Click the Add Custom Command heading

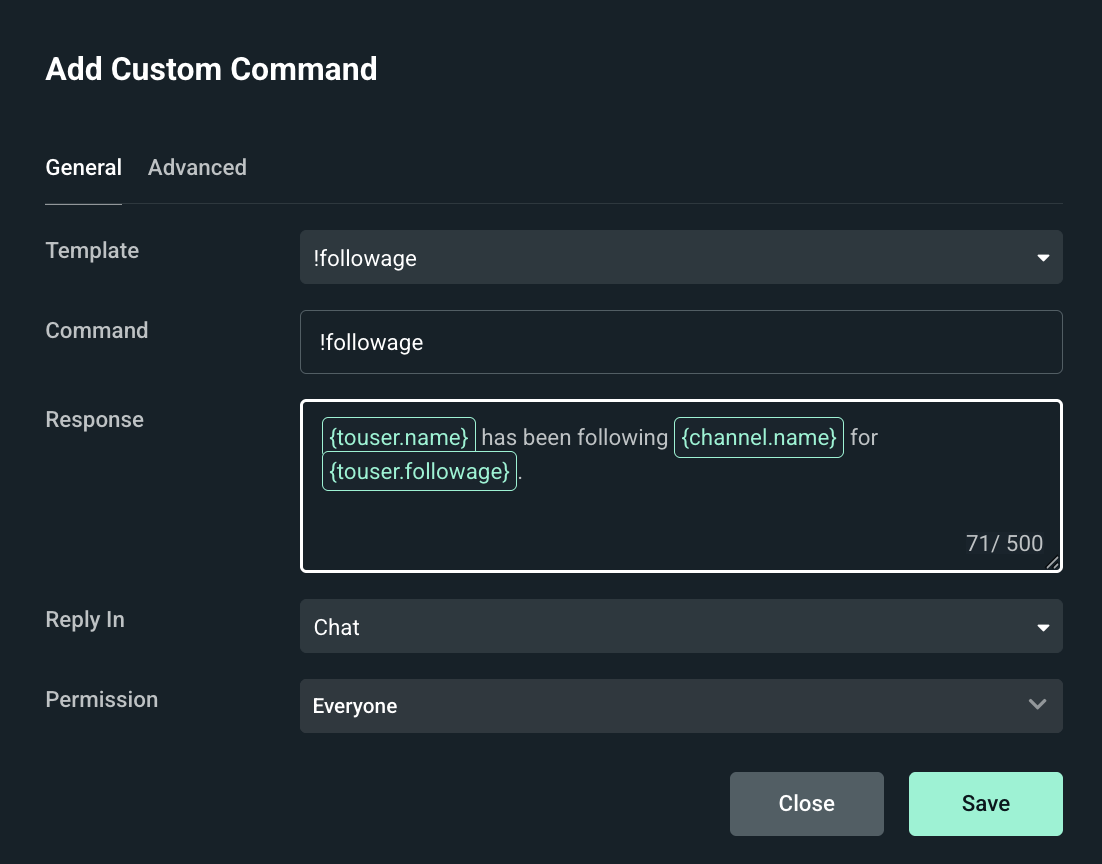tap(212, 69)
